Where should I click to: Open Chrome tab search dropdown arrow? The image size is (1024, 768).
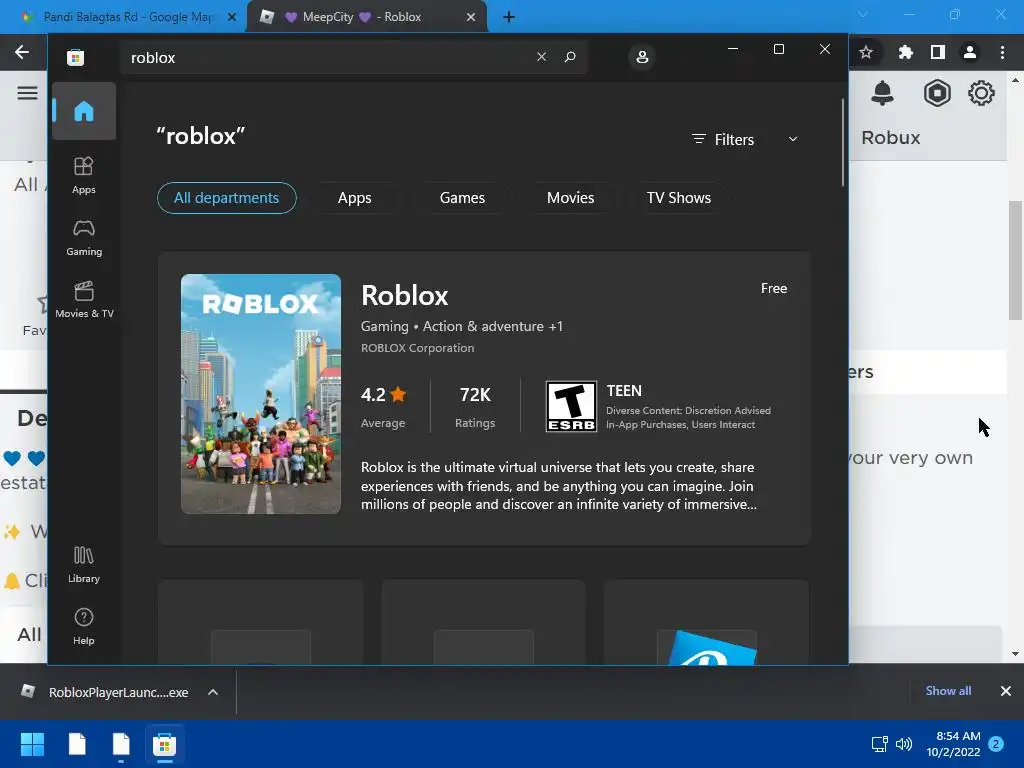pyautogui.click(x=863, y=14)
